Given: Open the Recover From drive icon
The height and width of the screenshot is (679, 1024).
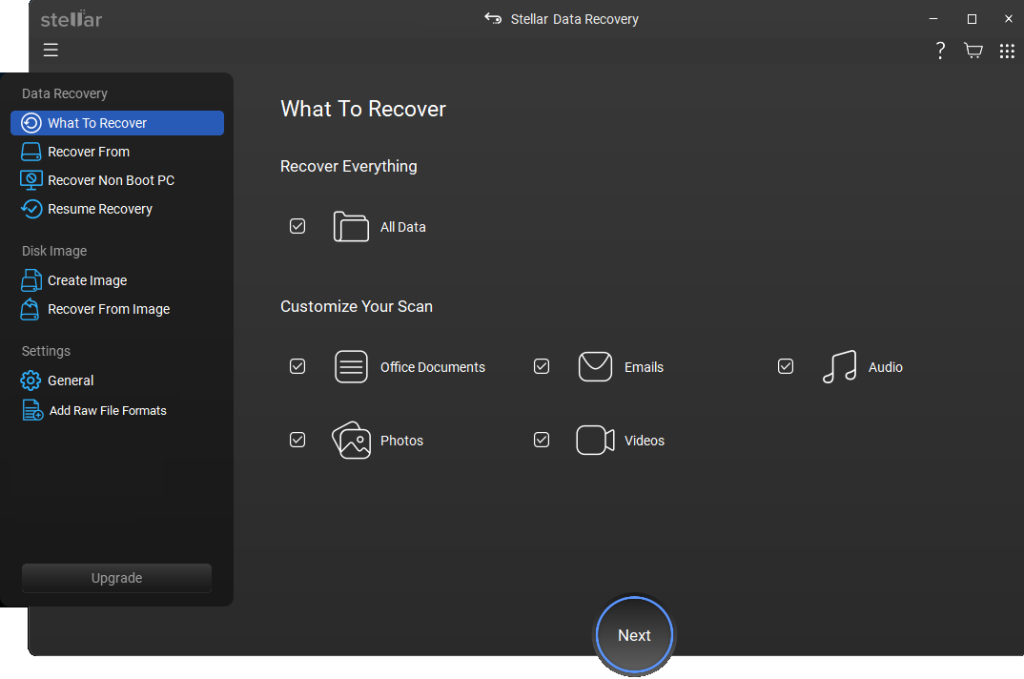Looking at the screenshot, I should (31, 151).
